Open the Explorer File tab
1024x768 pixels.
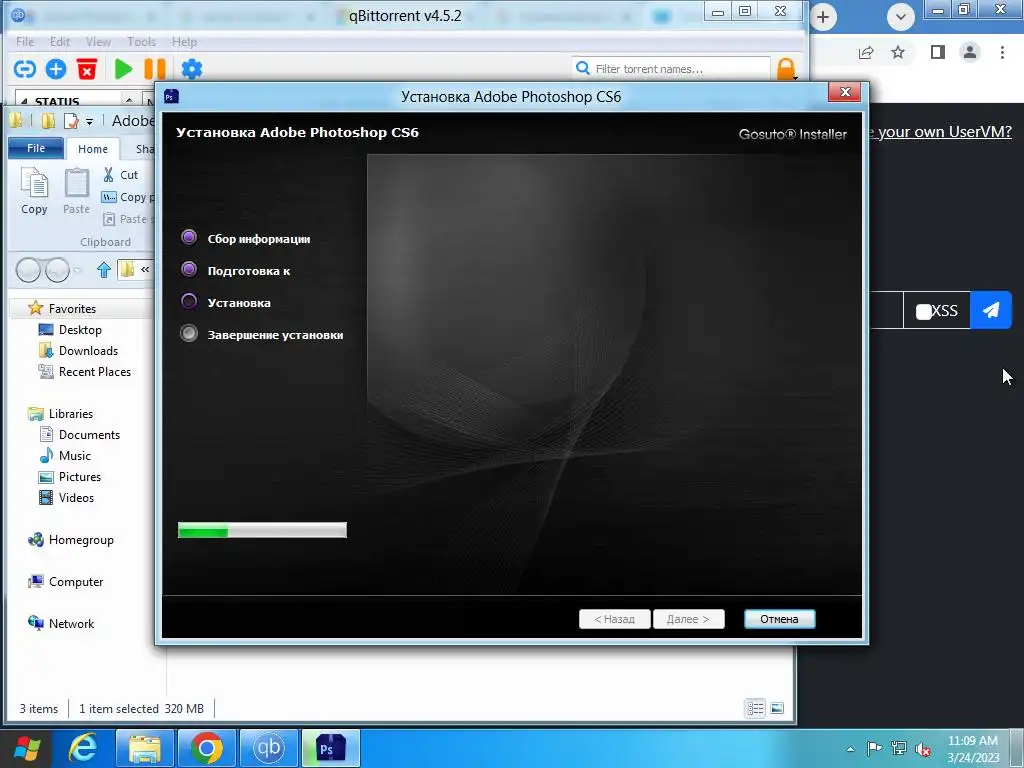coord(36,148)
